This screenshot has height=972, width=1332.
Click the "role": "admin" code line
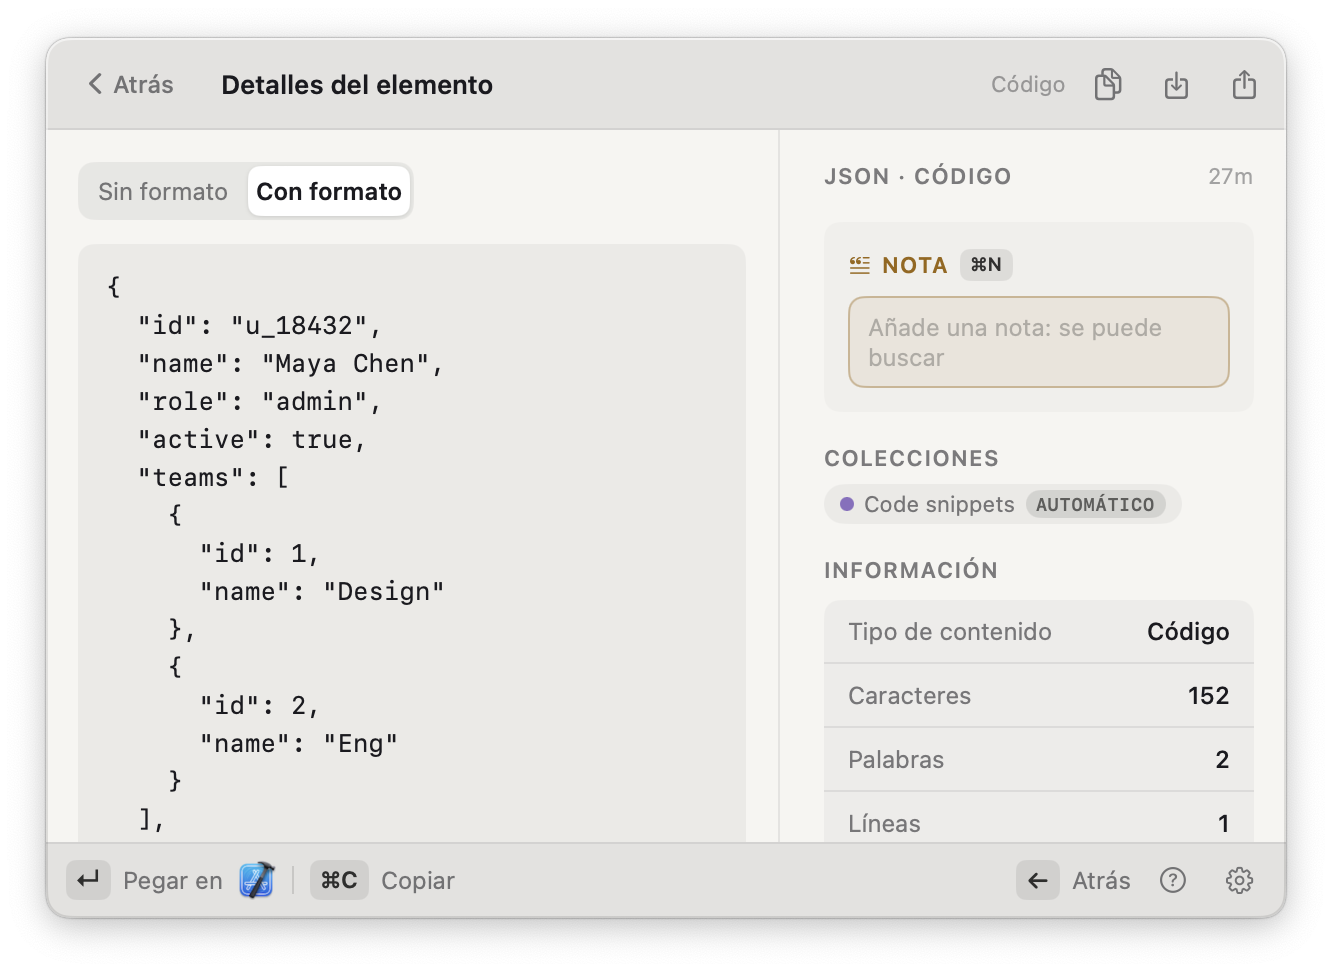click(x=260, y=402)
